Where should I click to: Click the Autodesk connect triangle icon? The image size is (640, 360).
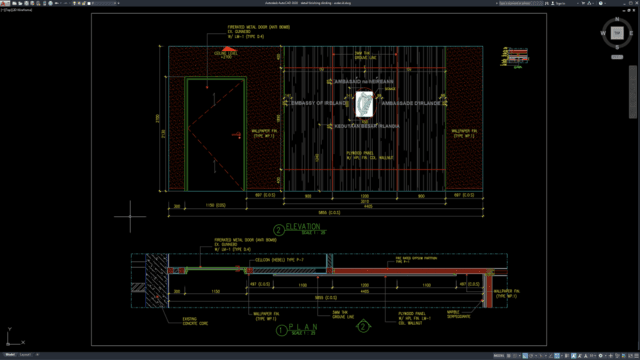click(589, 3)
